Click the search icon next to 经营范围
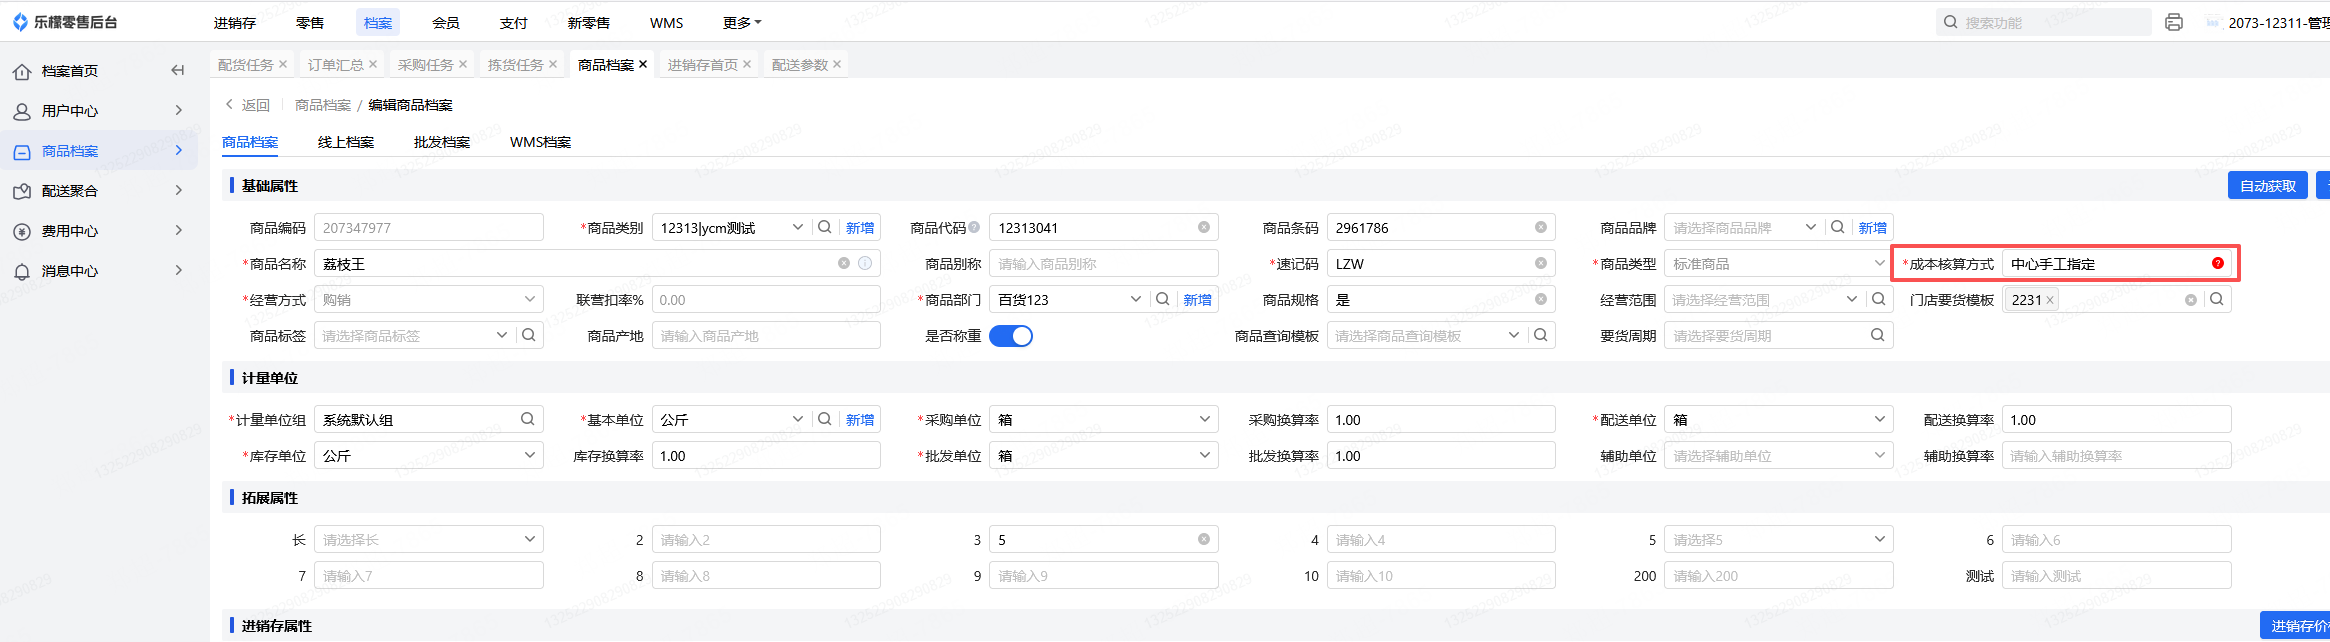This screenshot has height=642, width=2330. point(1879,299)
